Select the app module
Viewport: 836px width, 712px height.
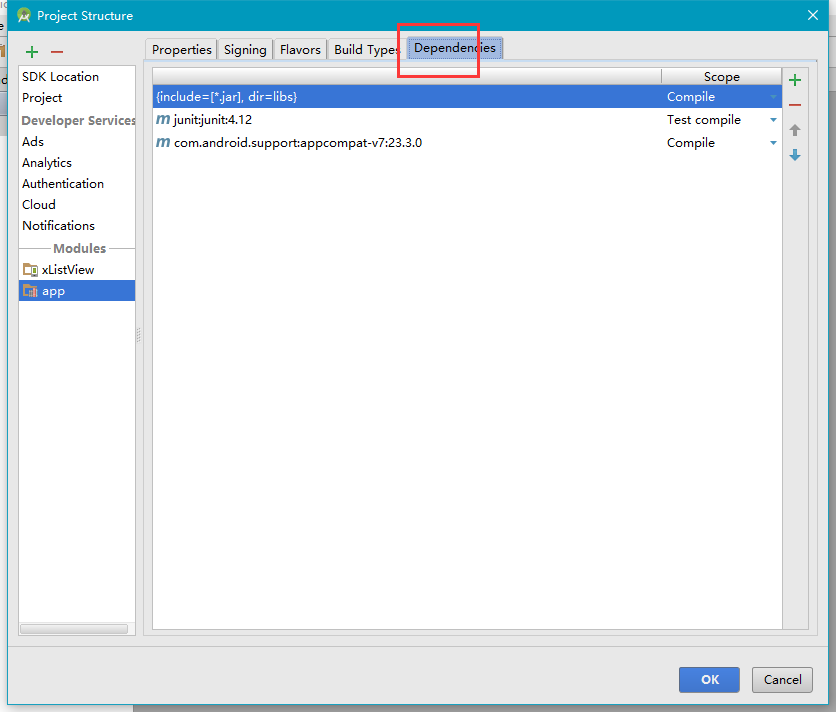pyautogui.click(x=77, y=291)
